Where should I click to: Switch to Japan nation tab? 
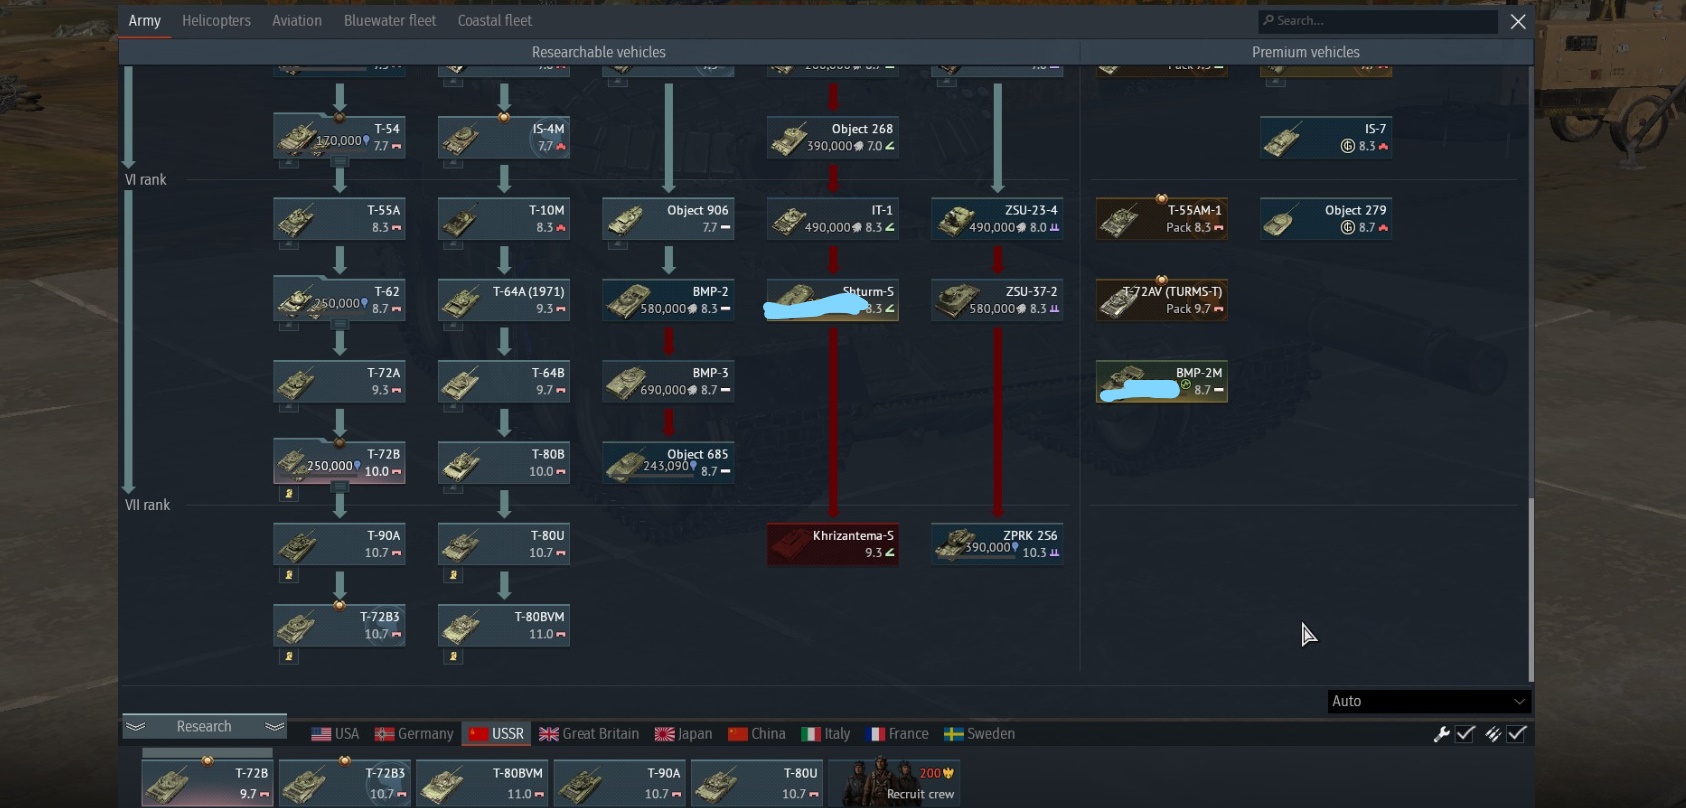click(x=684, y=734)
